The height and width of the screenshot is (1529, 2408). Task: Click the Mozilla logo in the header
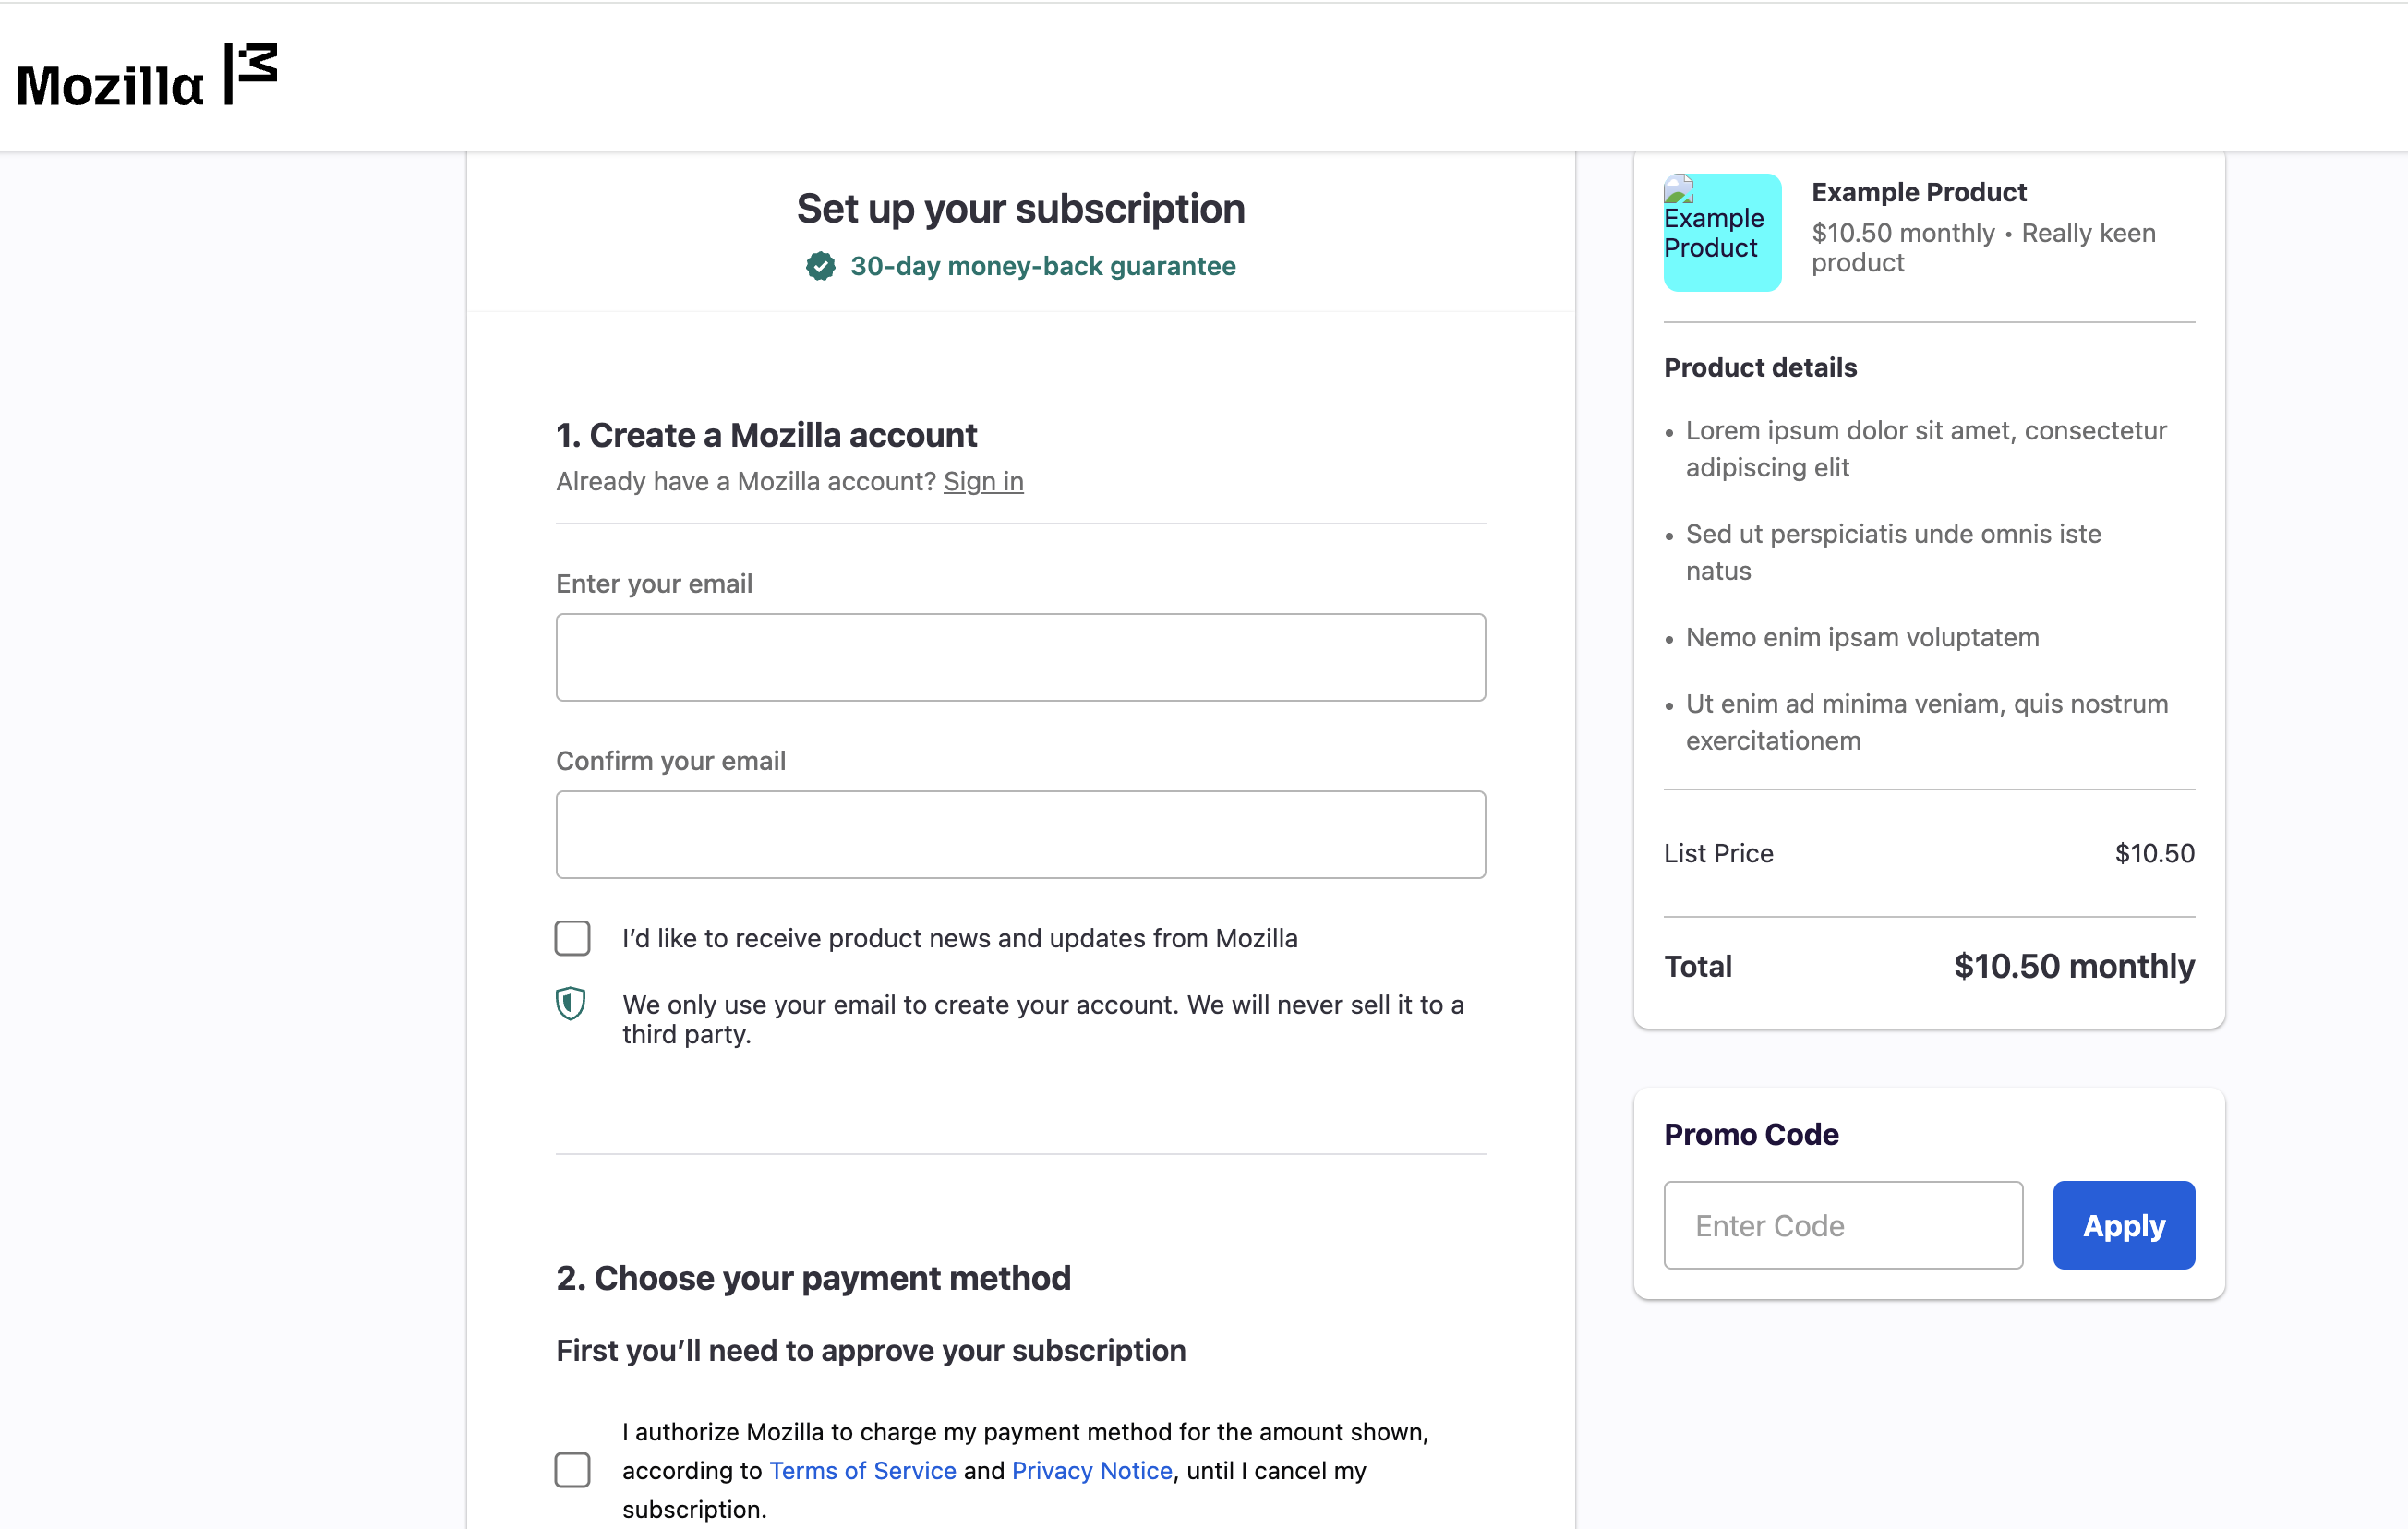(x=146, y=76)
